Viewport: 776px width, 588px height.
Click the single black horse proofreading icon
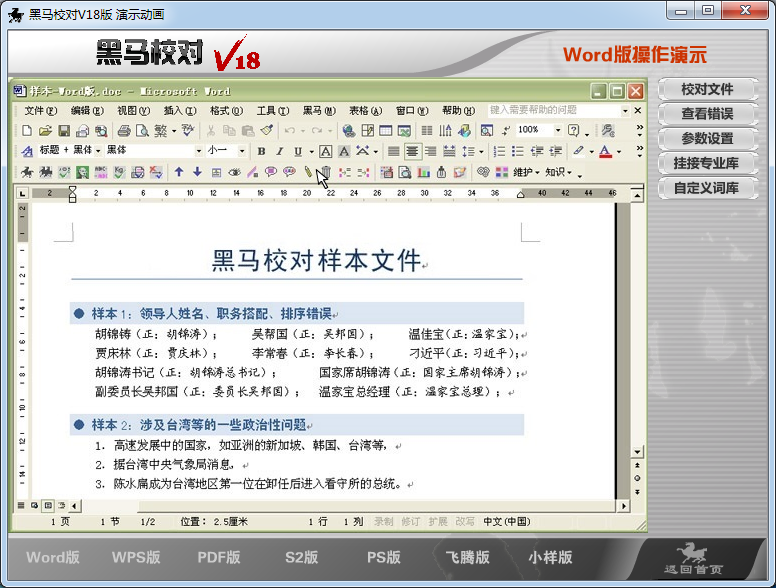[27, 172]
